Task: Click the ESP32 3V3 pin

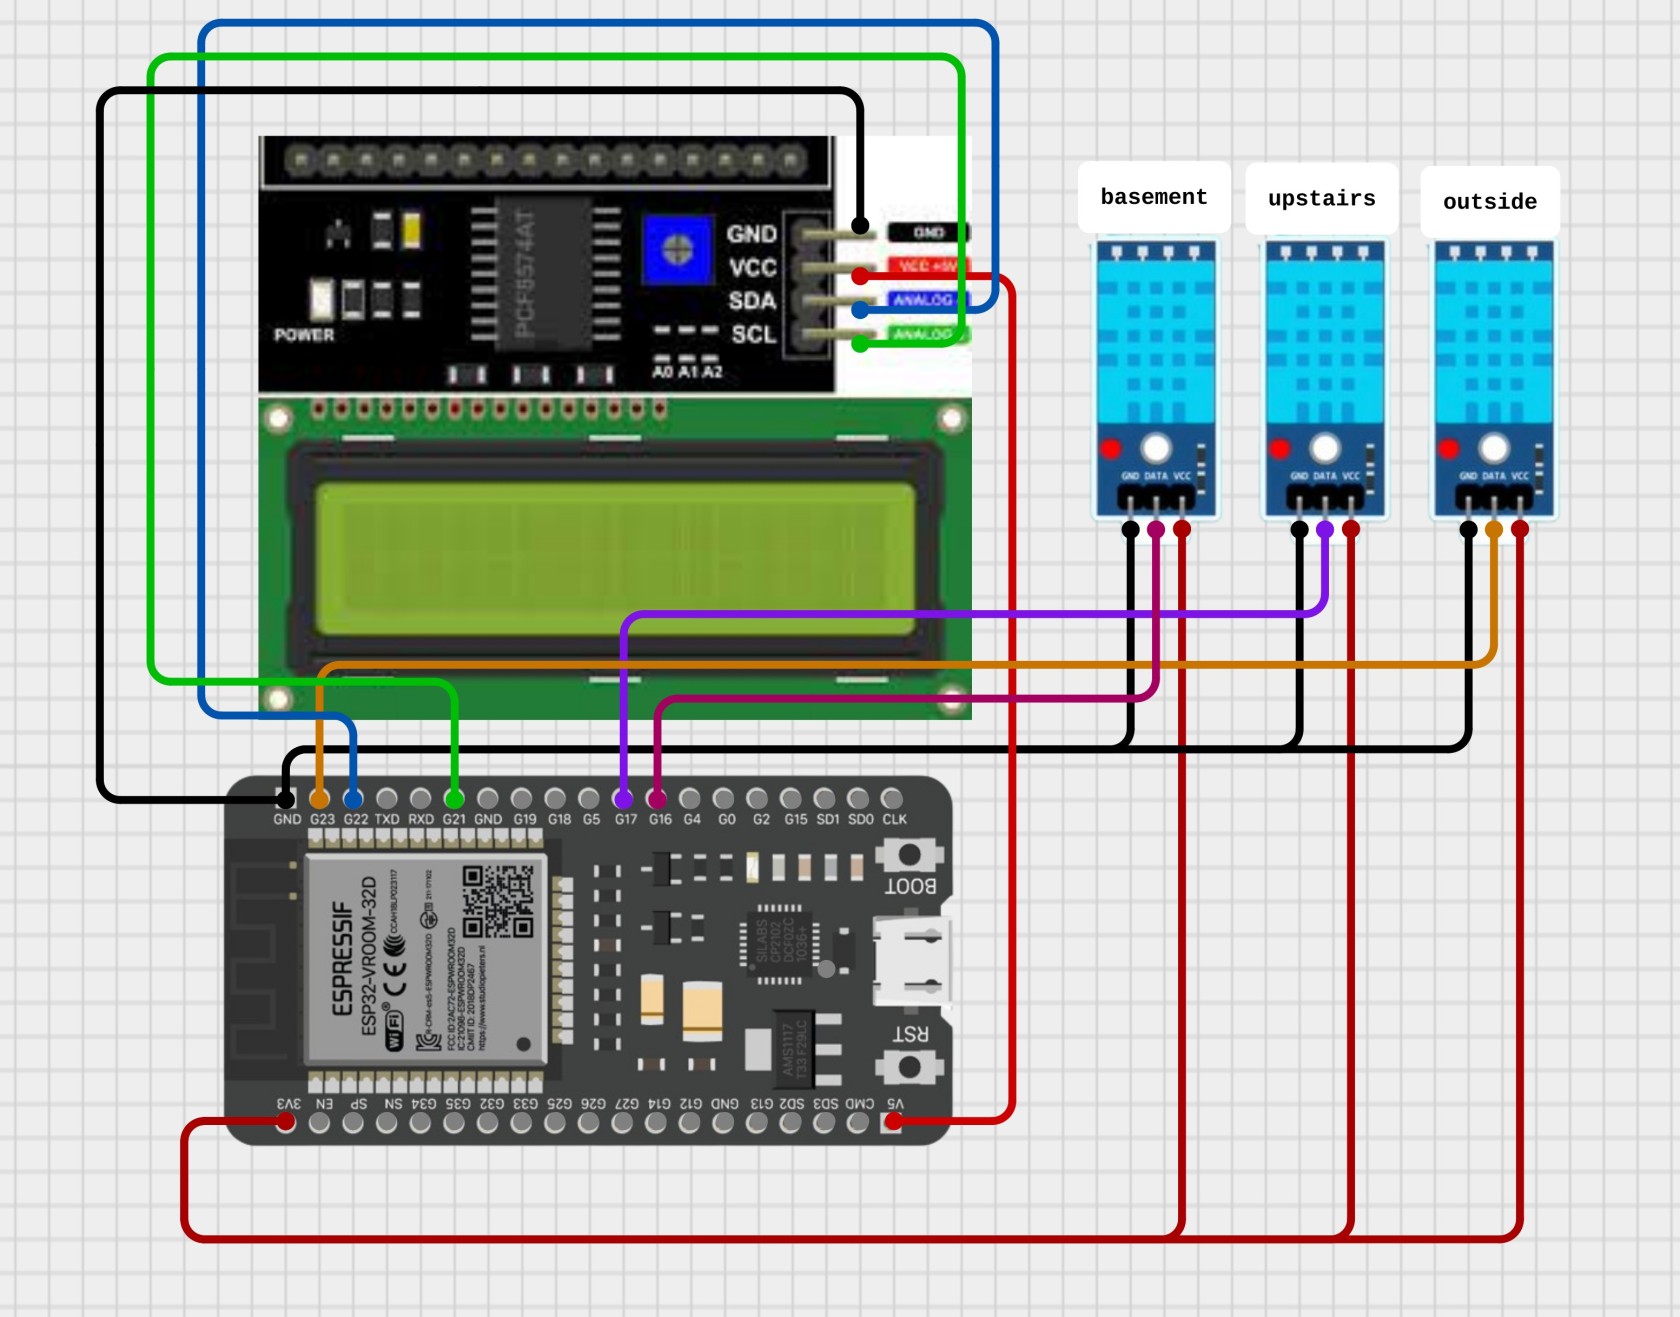Action: (286, 1122)
